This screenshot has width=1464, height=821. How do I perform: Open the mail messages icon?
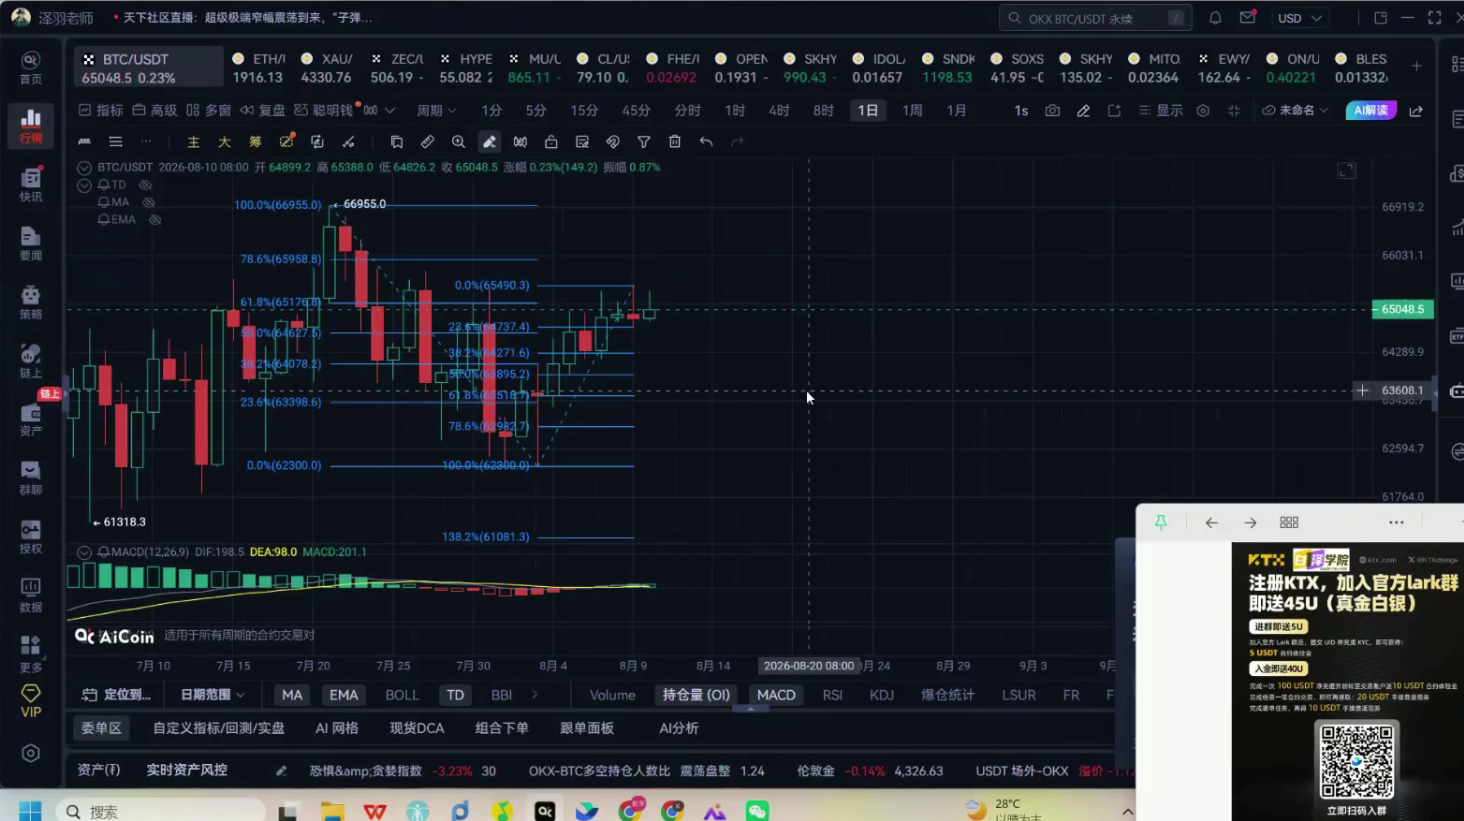point(1248,18)
